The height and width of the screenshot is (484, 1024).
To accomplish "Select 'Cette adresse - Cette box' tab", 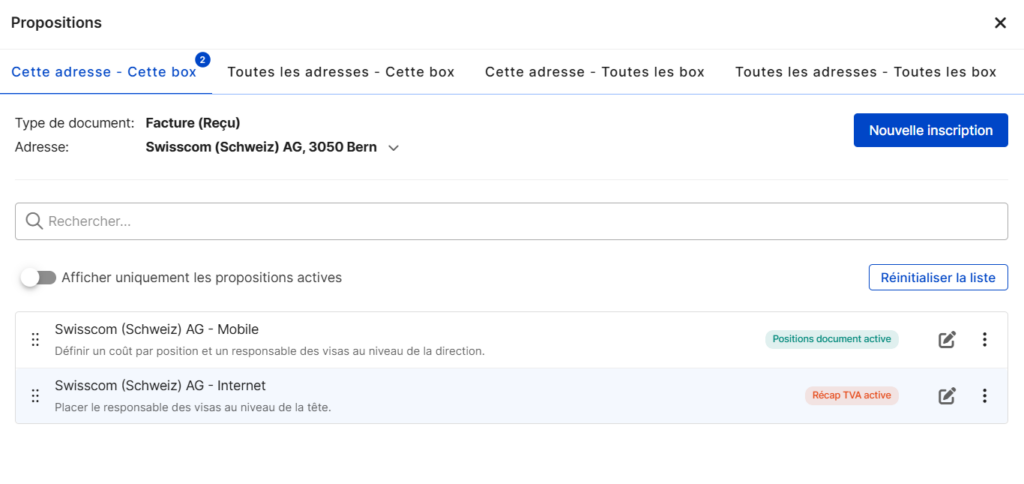I will 104,72.
